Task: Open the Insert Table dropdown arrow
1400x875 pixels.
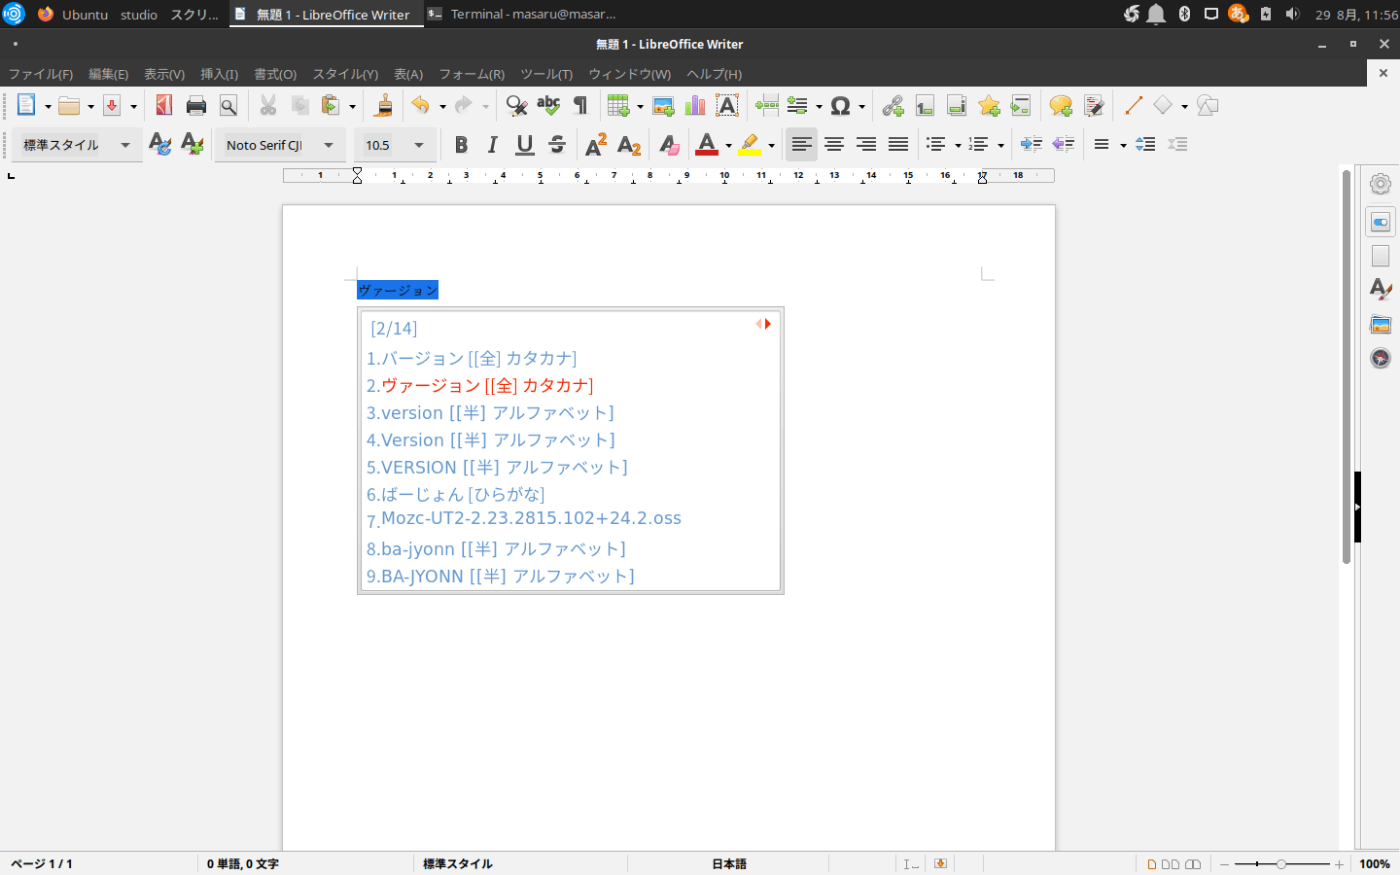Action: (x=640, y=106)
